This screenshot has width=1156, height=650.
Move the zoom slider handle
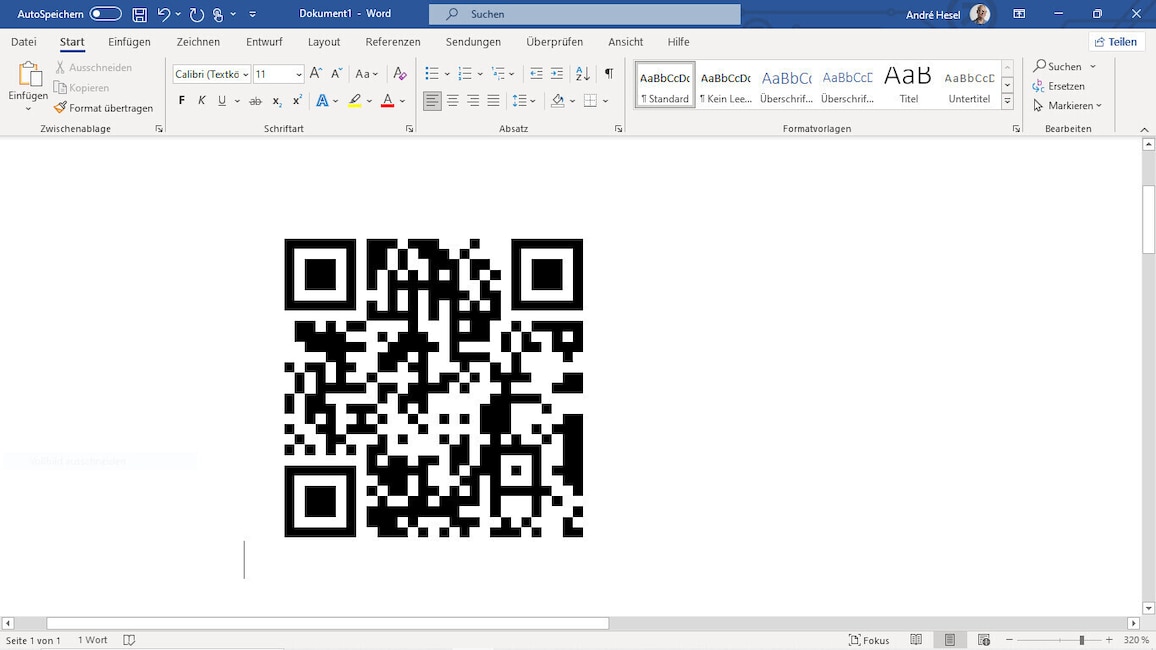point(1082,640)
